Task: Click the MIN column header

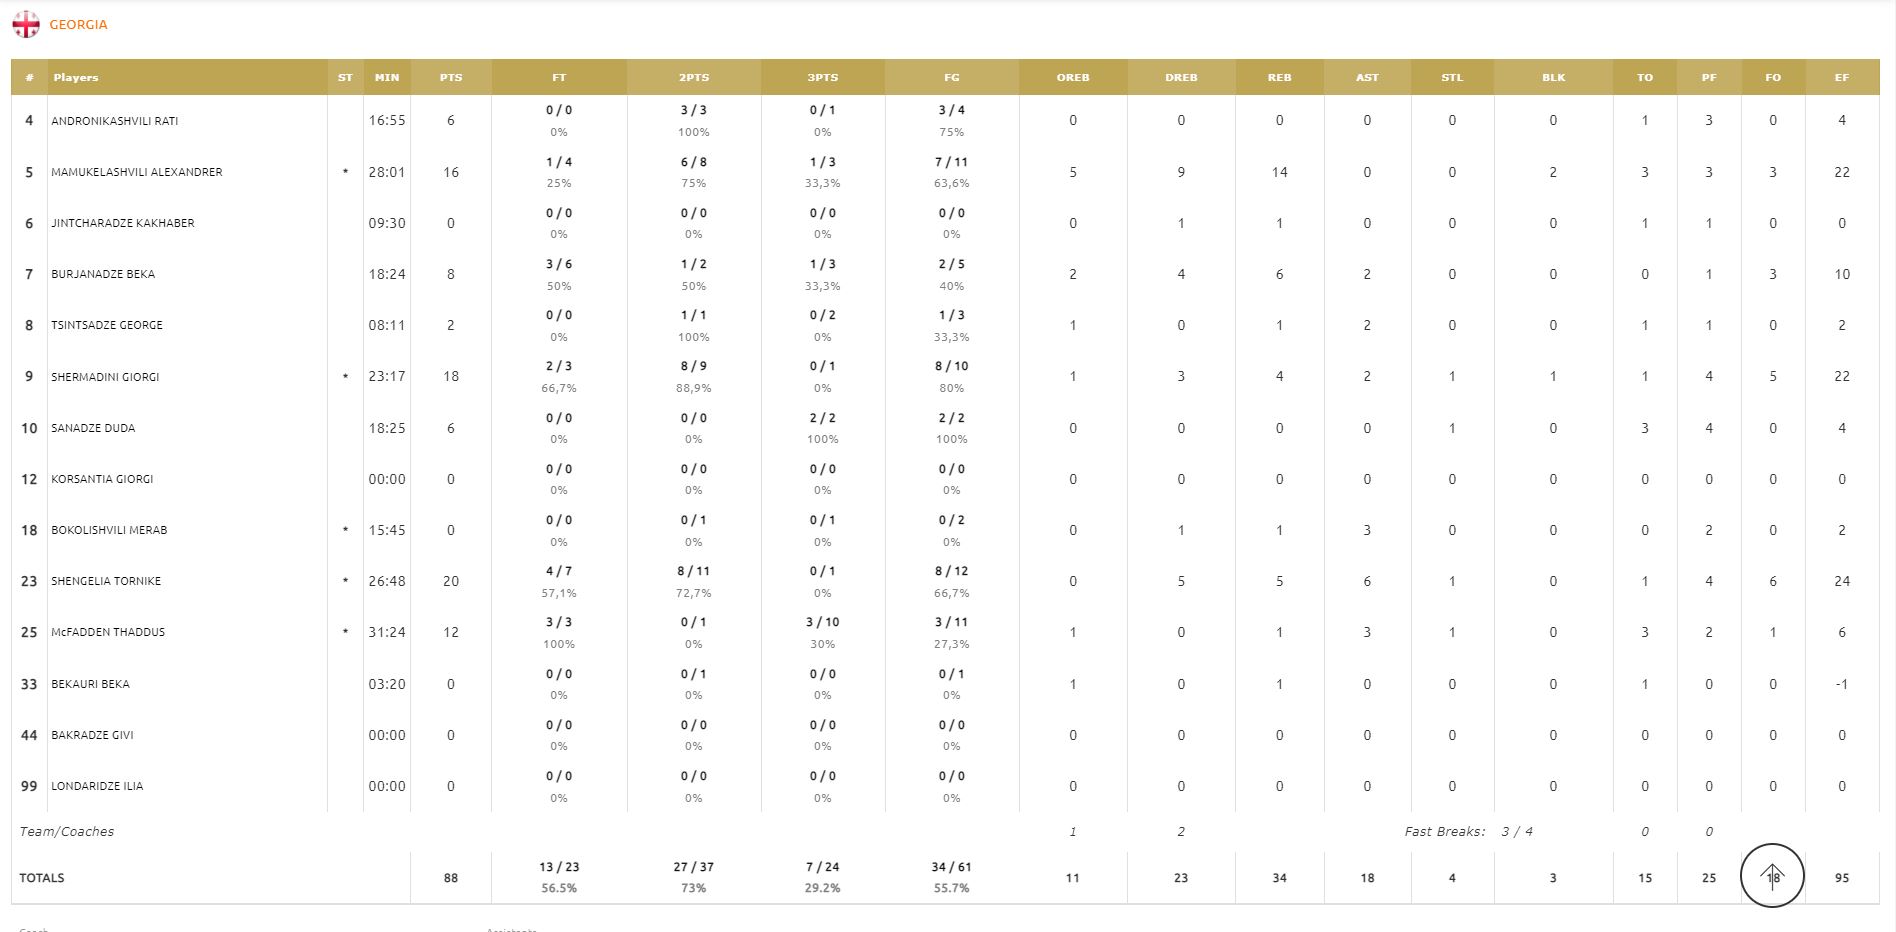Action: 386,77
